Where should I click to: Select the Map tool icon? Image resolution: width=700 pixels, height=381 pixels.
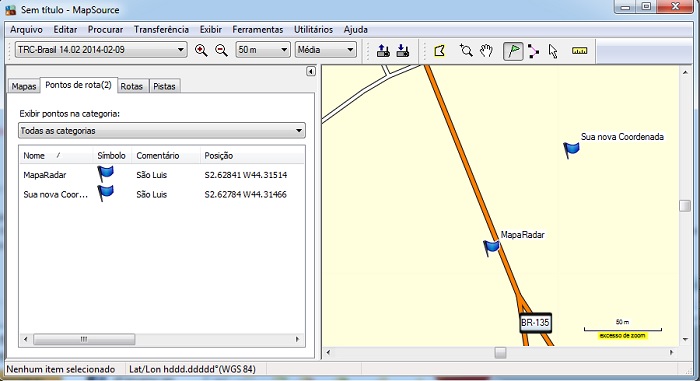440,50
